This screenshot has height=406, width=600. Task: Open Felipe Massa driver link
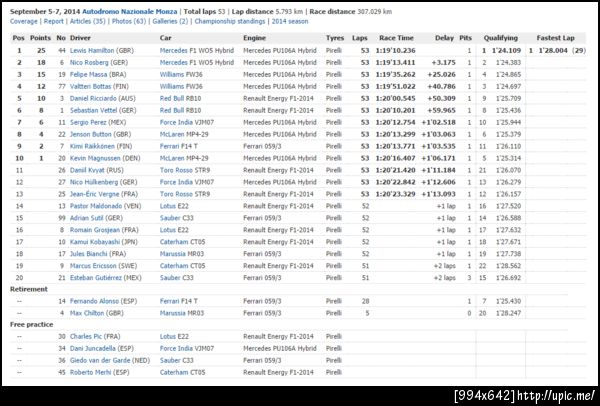coord(88,75)
